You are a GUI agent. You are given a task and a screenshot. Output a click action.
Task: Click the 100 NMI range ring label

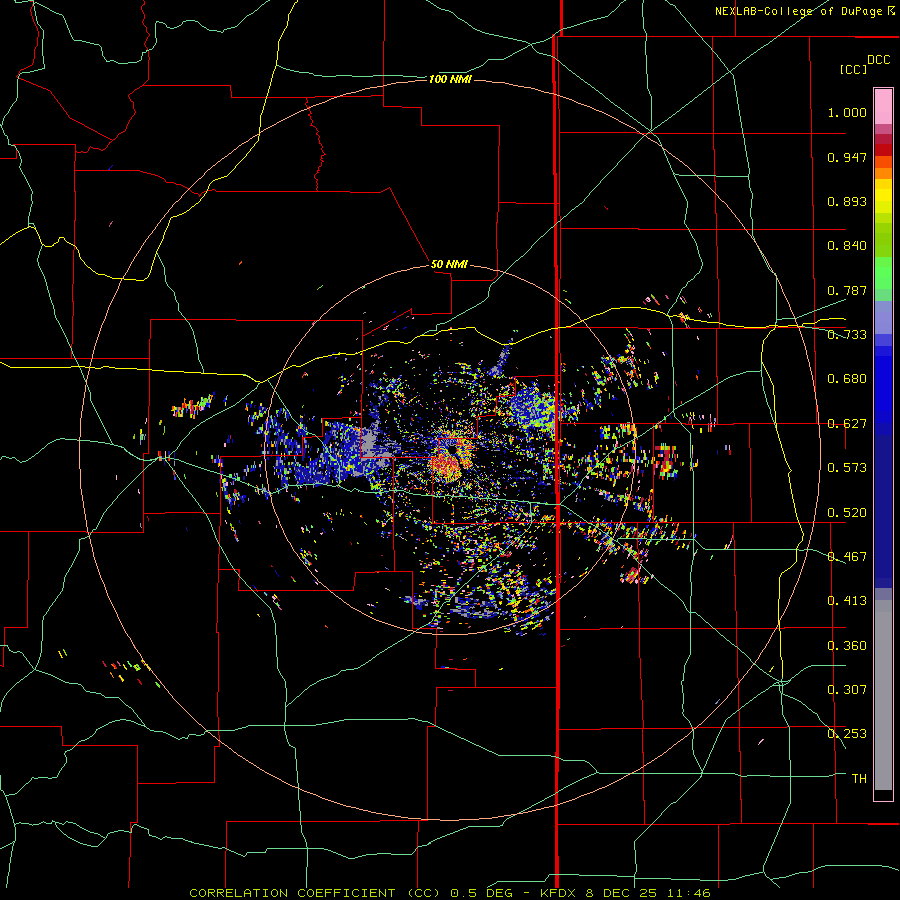pos(450,79)
